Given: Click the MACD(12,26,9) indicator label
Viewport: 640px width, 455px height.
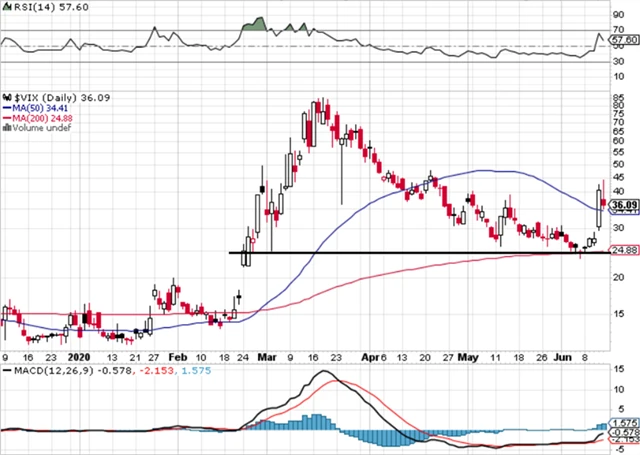Looking at the screenshot, I should click(40, 372).
